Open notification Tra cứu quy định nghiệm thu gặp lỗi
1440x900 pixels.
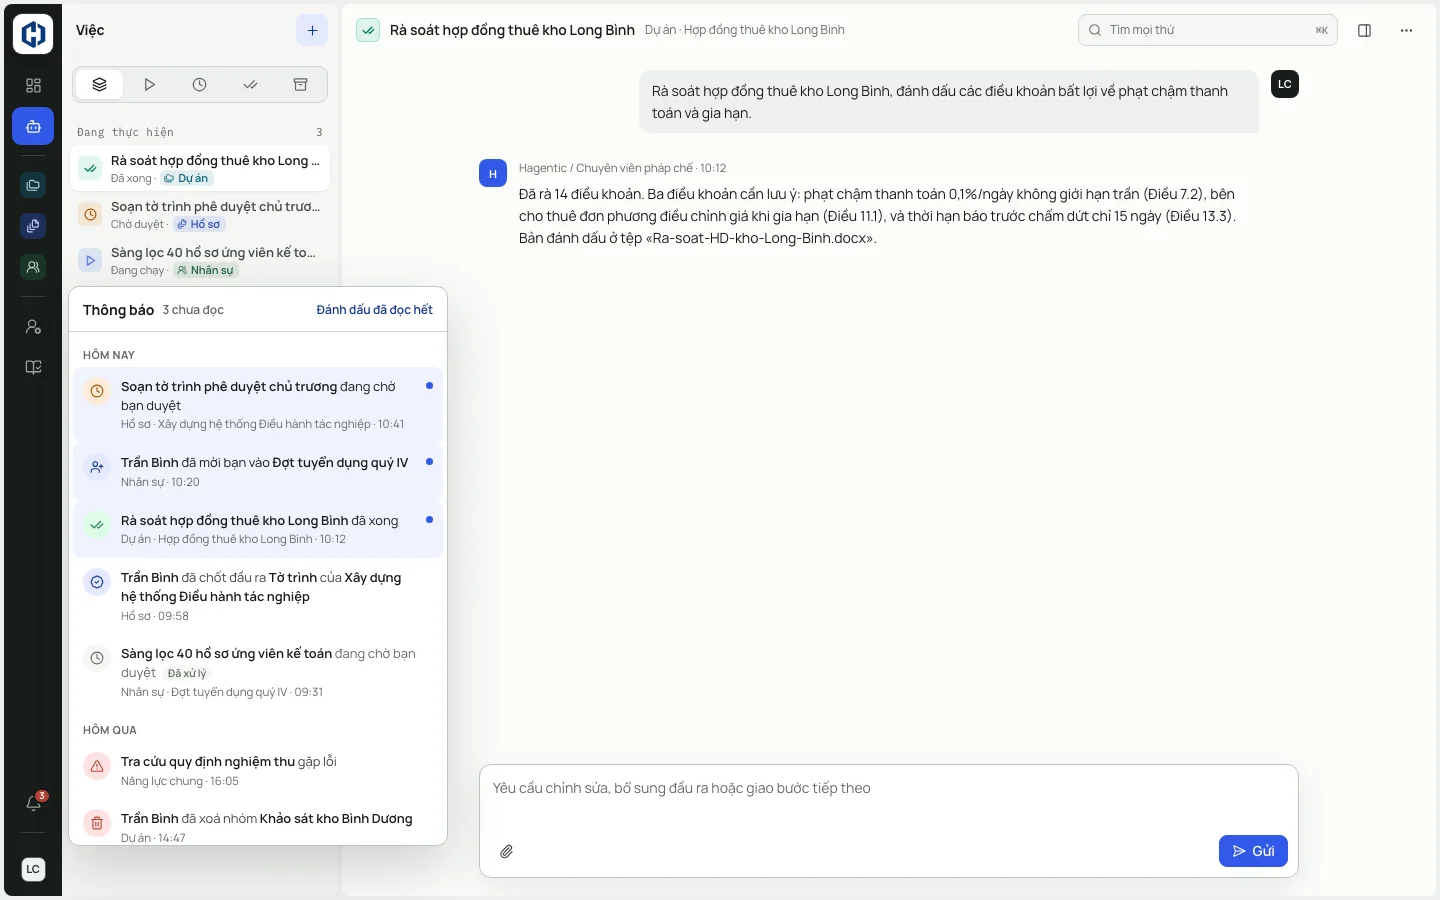(258, 770)
